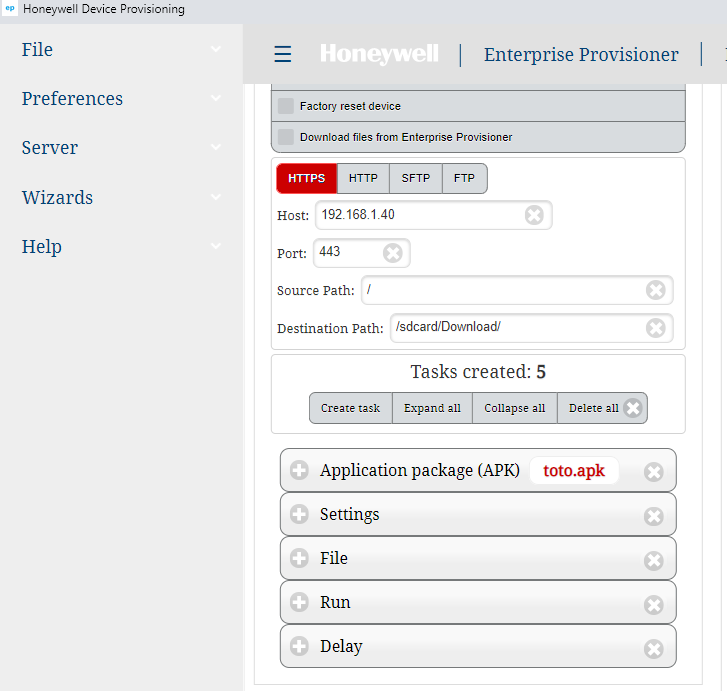Screen dimensions: 727x691
Task: Click the Honeywell logo
Action: (379, 54)
